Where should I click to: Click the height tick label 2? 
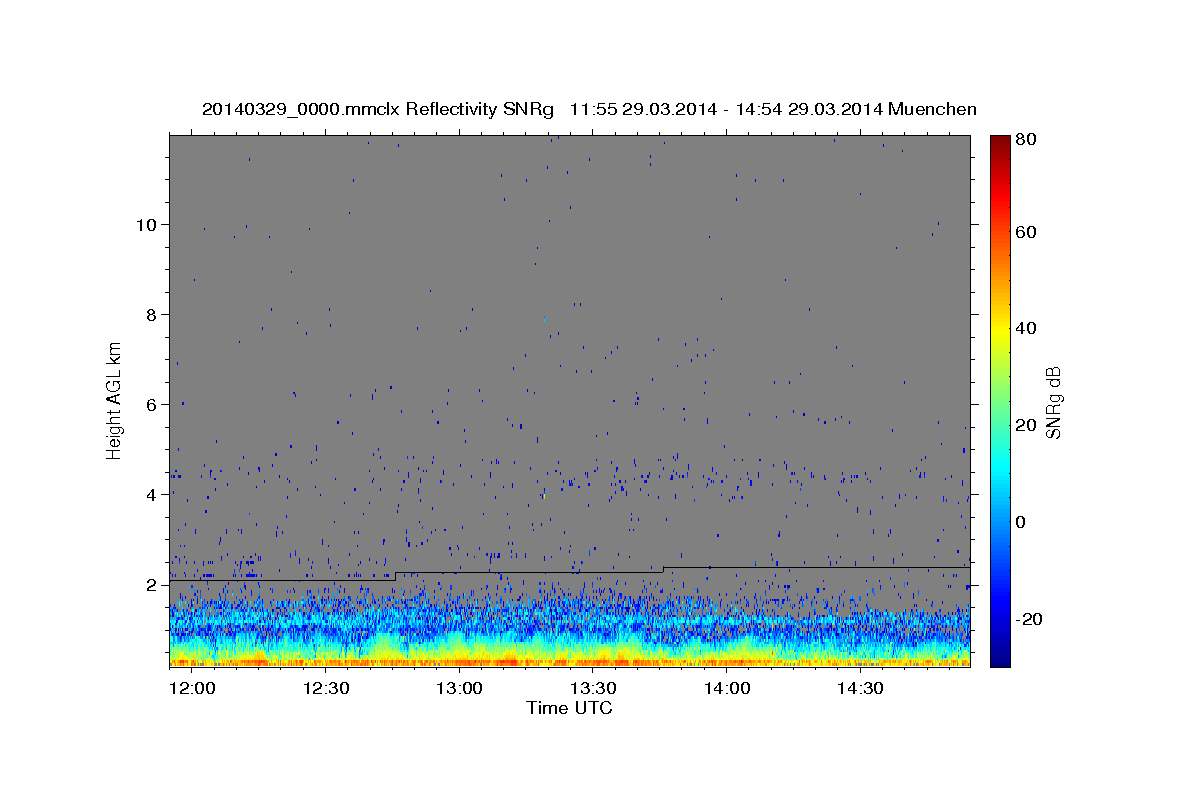point(152,585)
